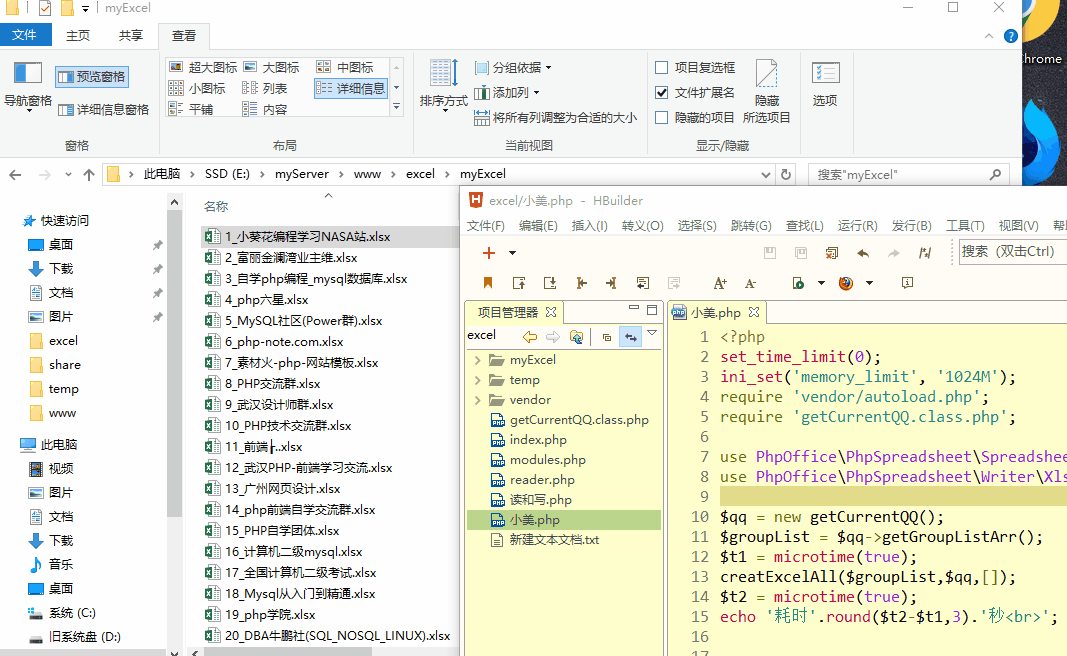Switch to the 共享 ribbon tab in Explorer
This screenshot has height=656, width=1067.
tap(131, 35)
